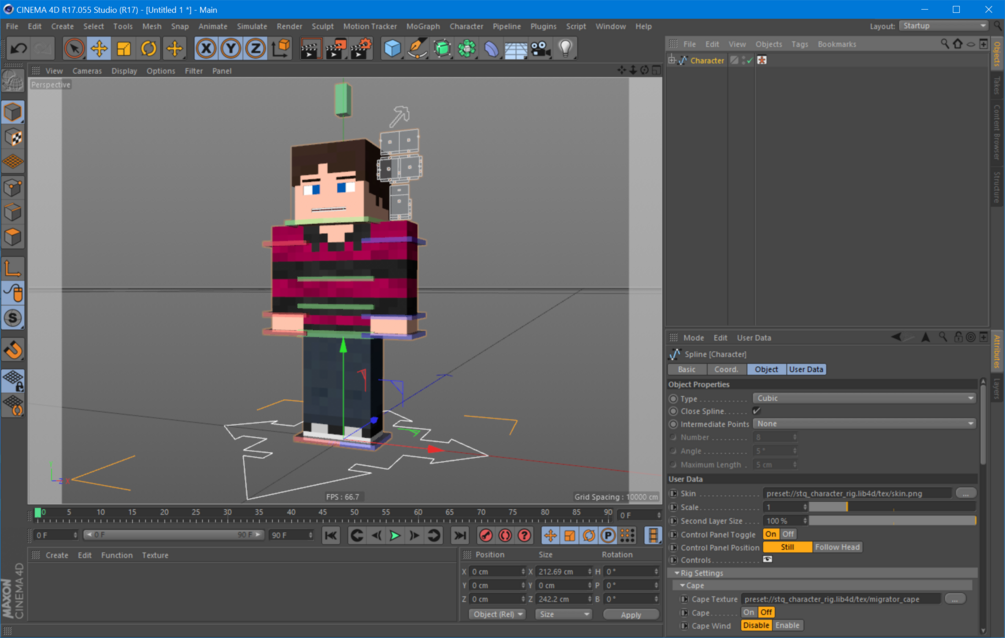Screen dimensions: 1005x638
Task: Render to Picture Viewer
Action: (335, 48)
